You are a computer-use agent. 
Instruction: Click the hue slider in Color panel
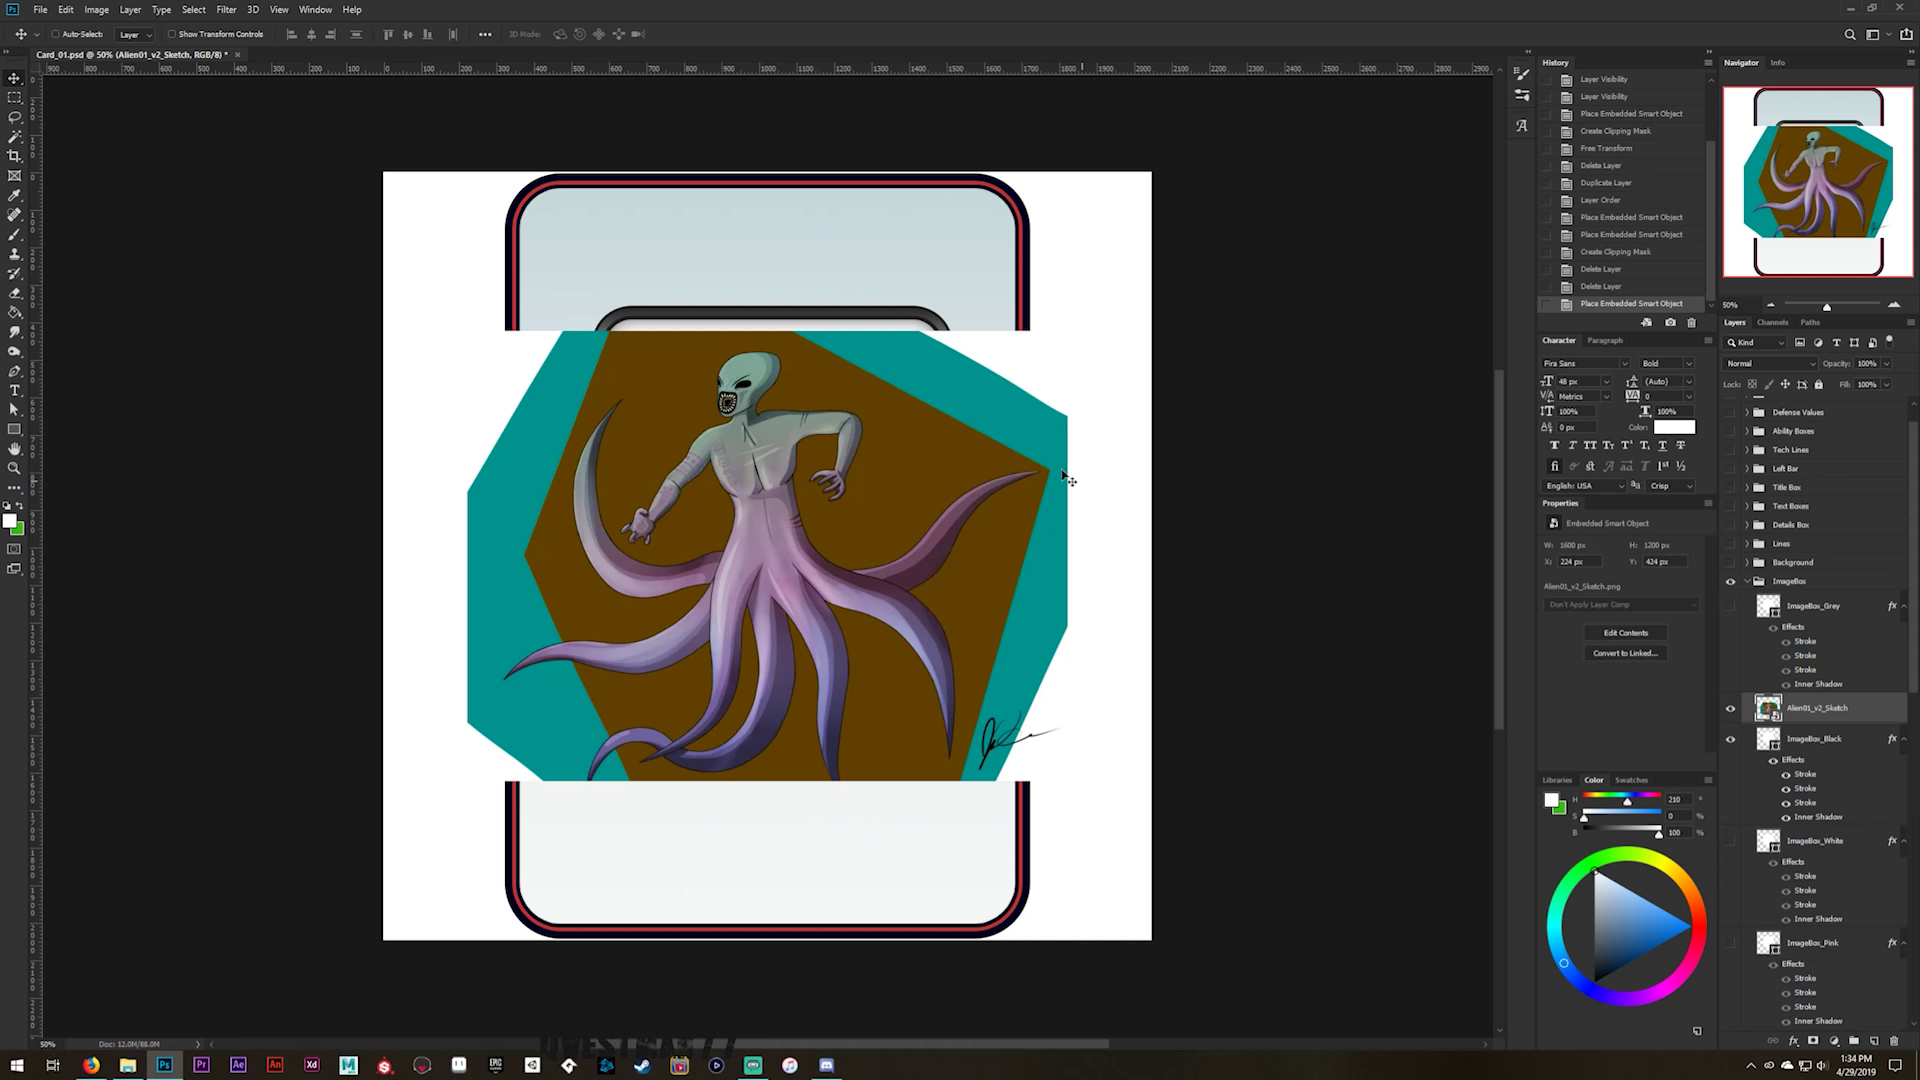(x=1622, y=795)
